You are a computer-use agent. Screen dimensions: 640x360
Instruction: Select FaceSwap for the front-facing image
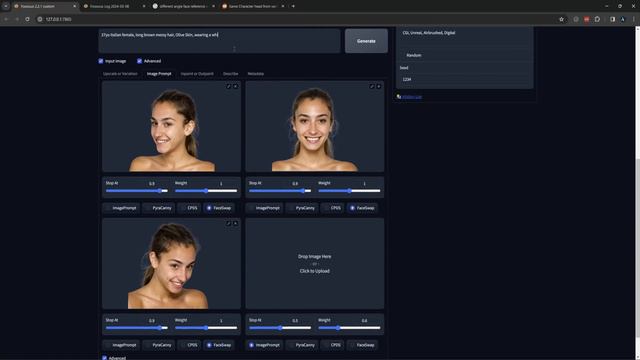click(362, 208)
